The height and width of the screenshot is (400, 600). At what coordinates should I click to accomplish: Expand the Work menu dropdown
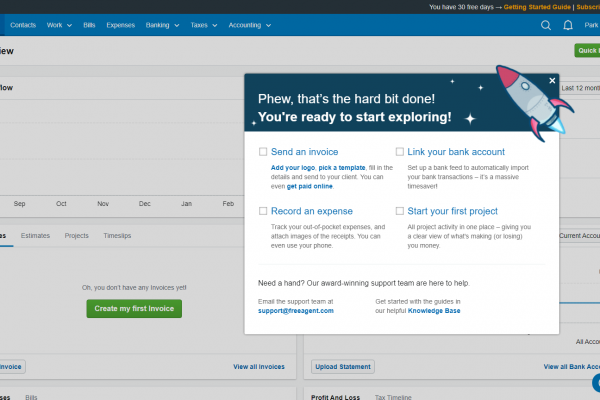click(x=59, y=25)
